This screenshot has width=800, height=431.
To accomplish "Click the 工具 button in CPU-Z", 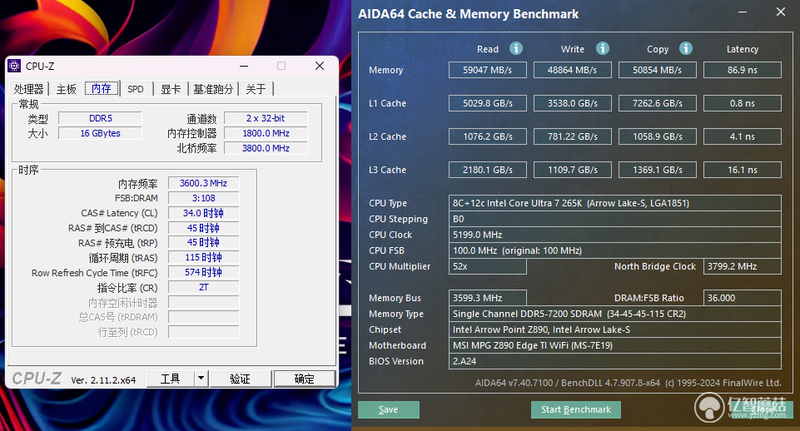I will (170, 378).
